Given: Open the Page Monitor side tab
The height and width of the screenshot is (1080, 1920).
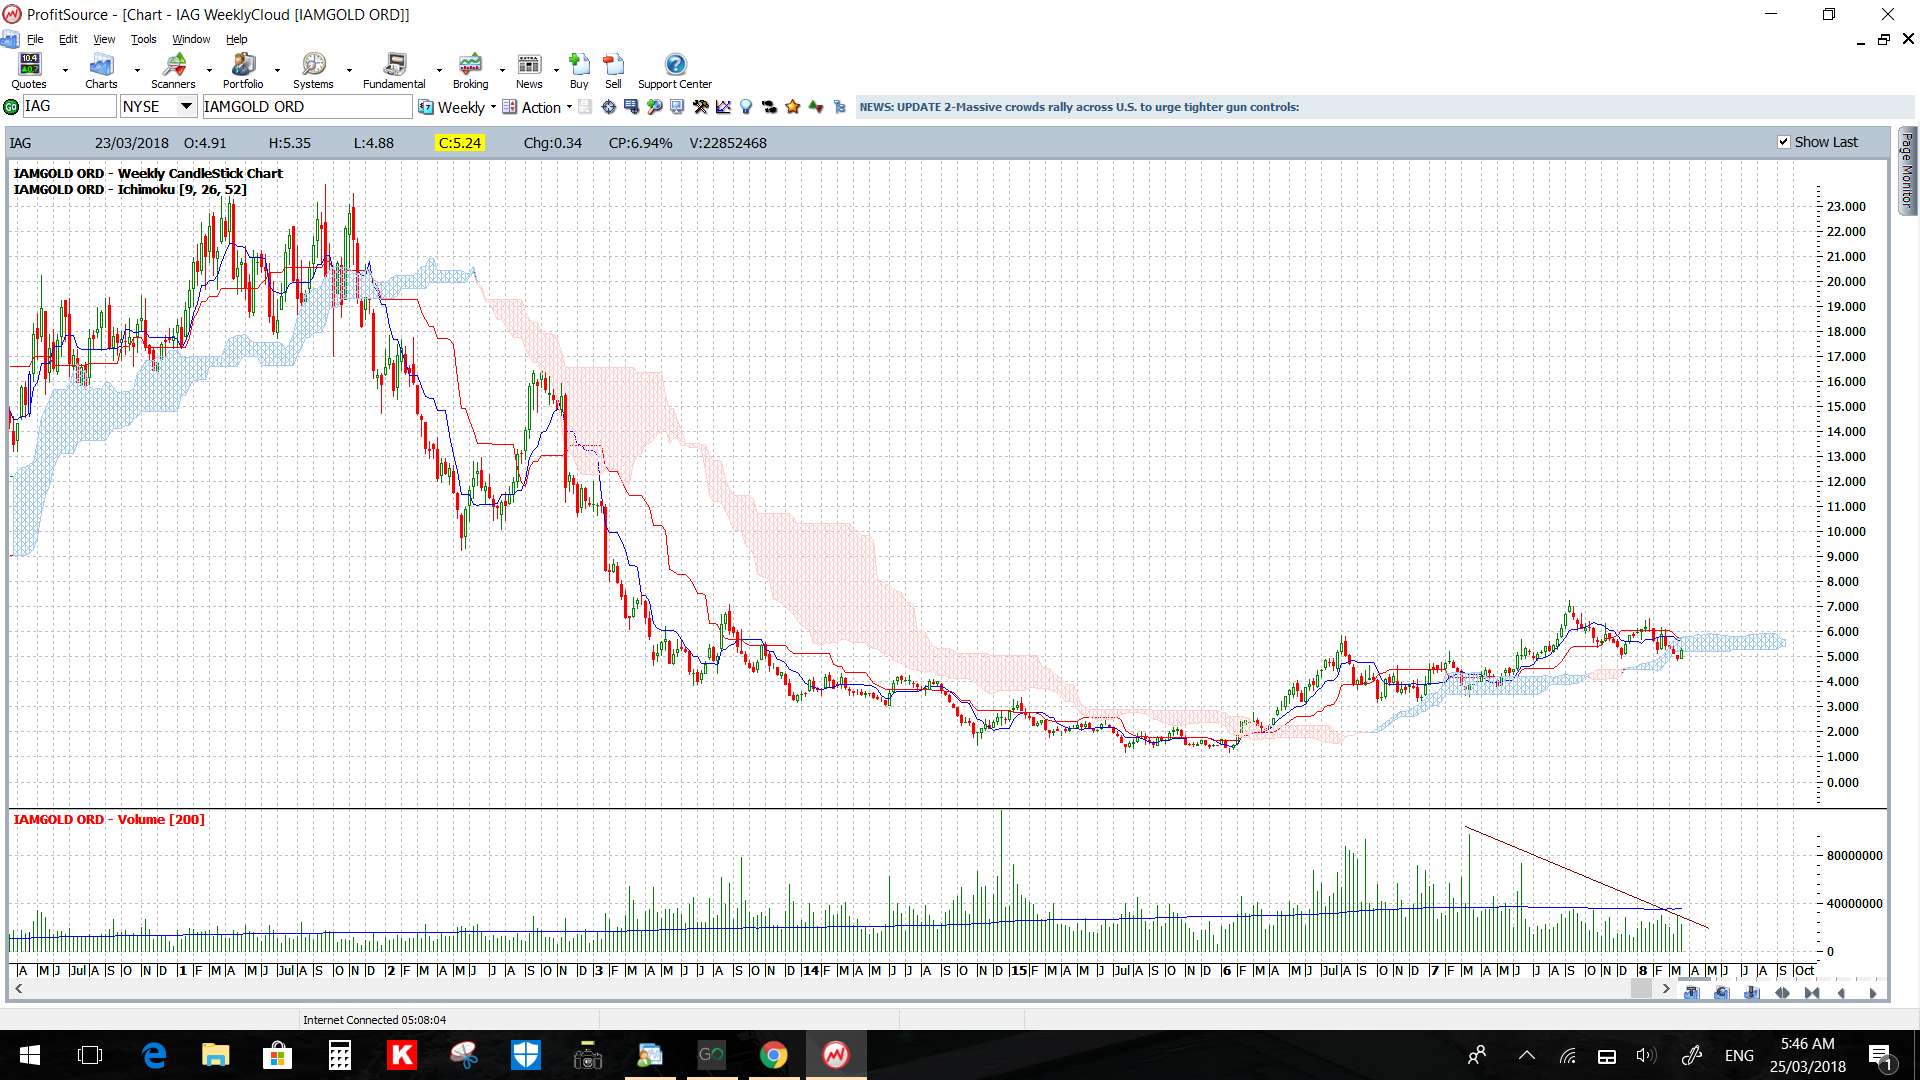Looking at the screenshot, I should [x=1907, y=170].
